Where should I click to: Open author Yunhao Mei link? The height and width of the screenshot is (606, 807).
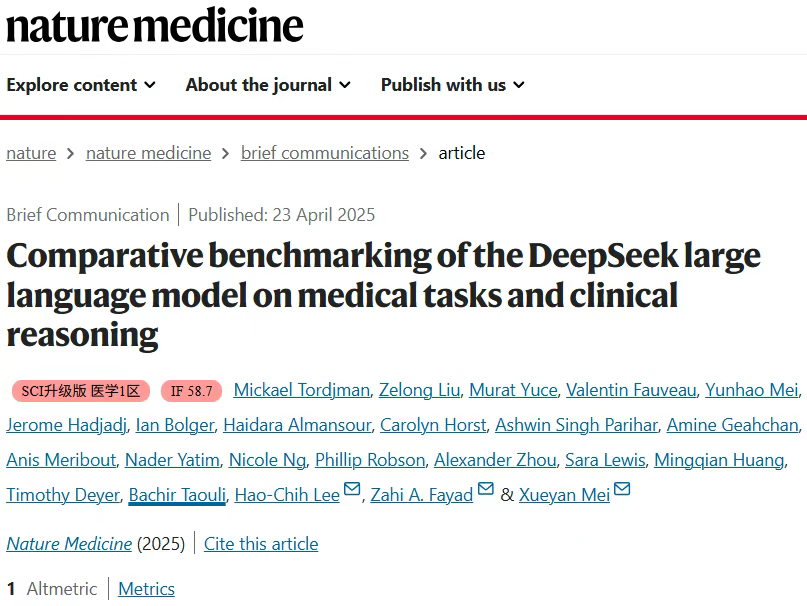(x=751, y=390)
